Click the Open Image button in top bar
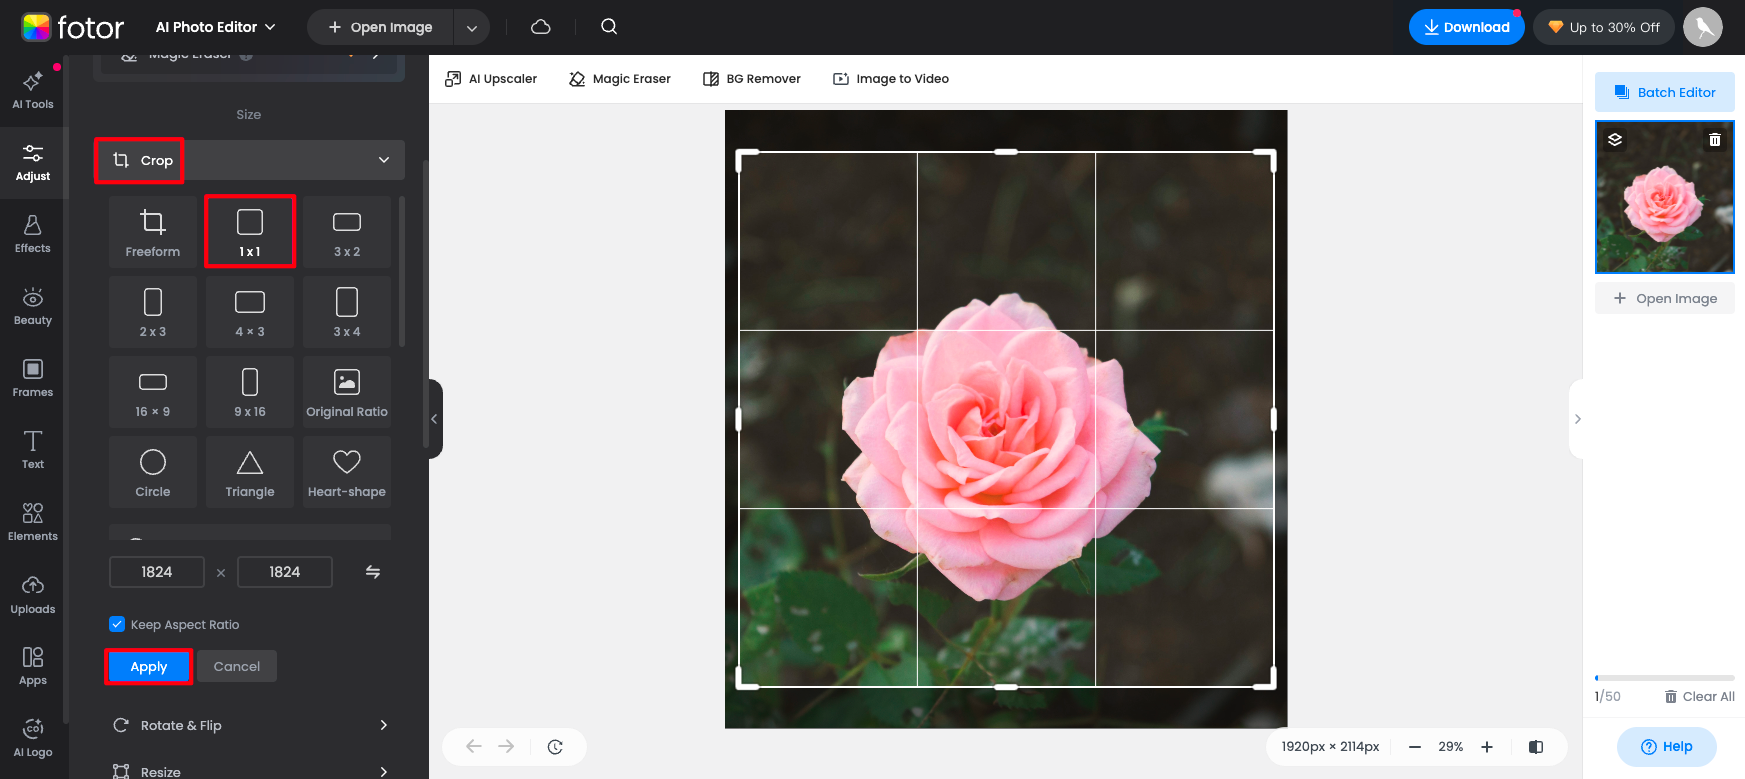Image resolution: width=1745 pixels, height=779 pixels. (381, 27)
